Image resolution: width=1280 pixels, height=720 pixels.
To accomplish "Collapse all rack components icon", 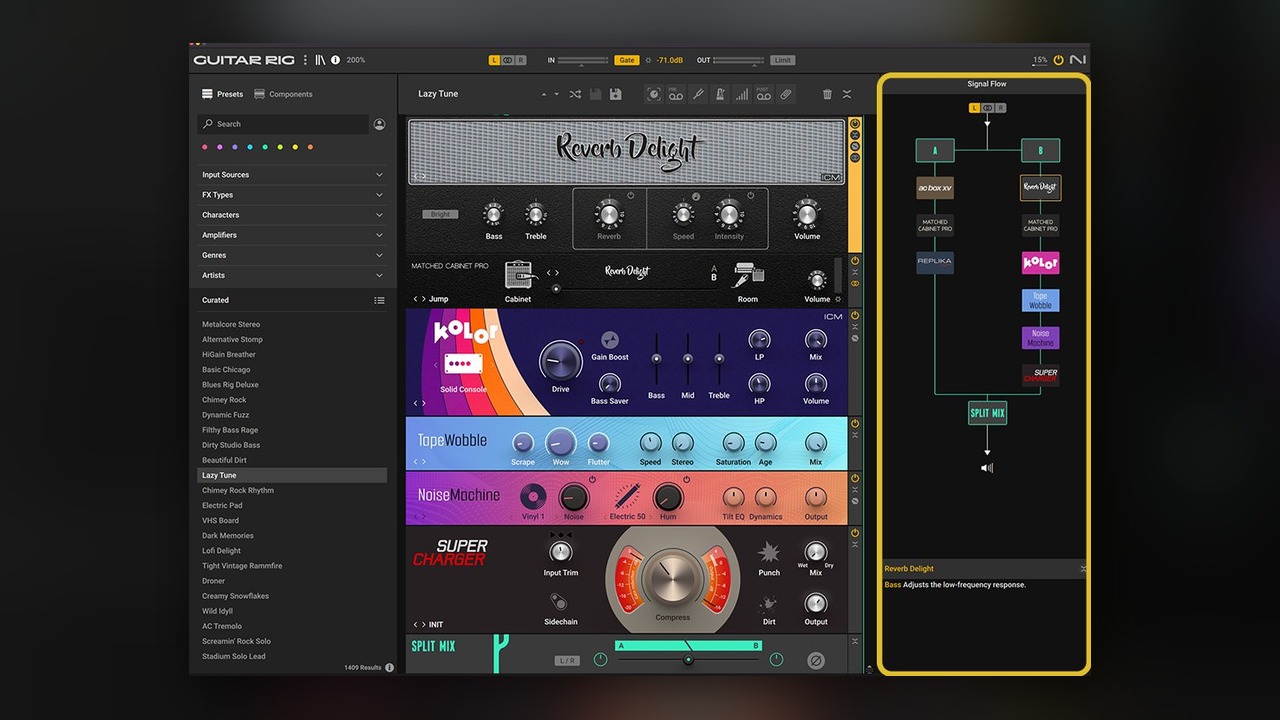I will click(847, 94).
